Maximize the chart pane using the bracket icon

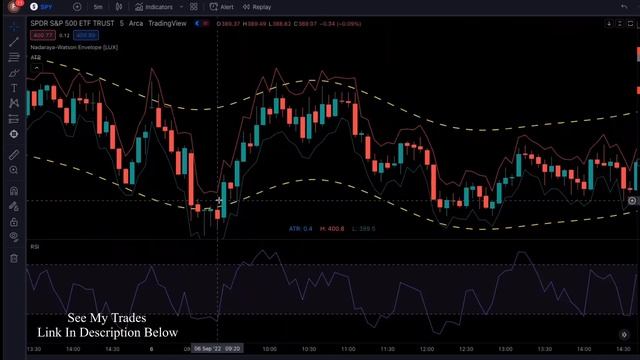[x=630, y=24]
